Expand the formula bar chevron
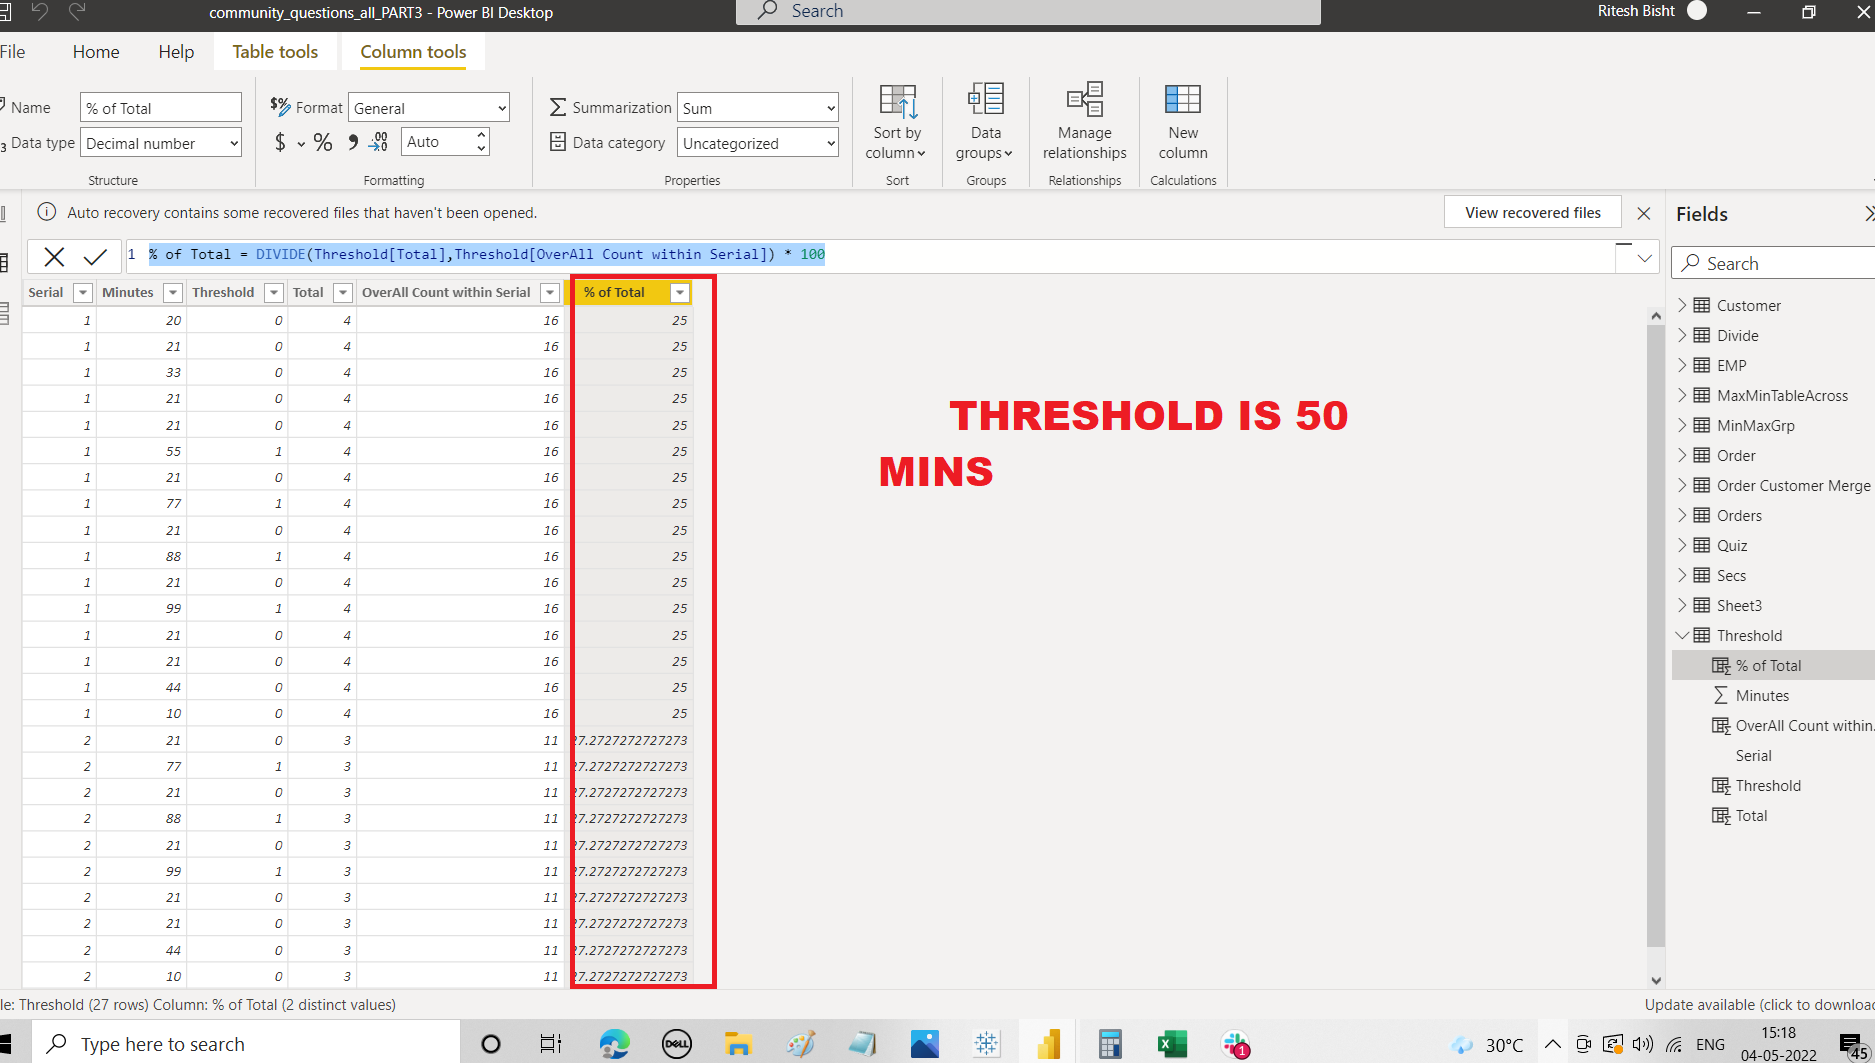Viewport: 1875px width, 1063px height. pos(1645,258)
